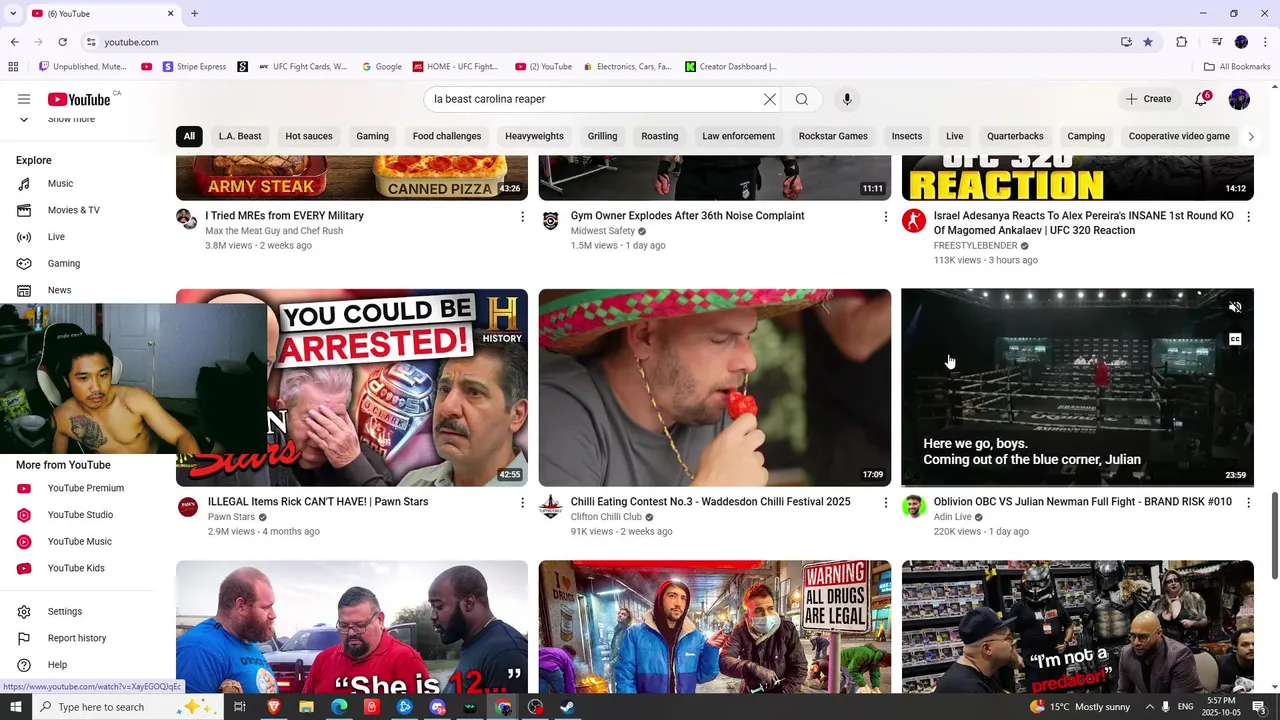Image resolution: width=1280 pixels, height=720 pixels.
Task: Toggle captions on the Oblivion OBC preview
Action: pyautogui.click(x=1235, y=339)
